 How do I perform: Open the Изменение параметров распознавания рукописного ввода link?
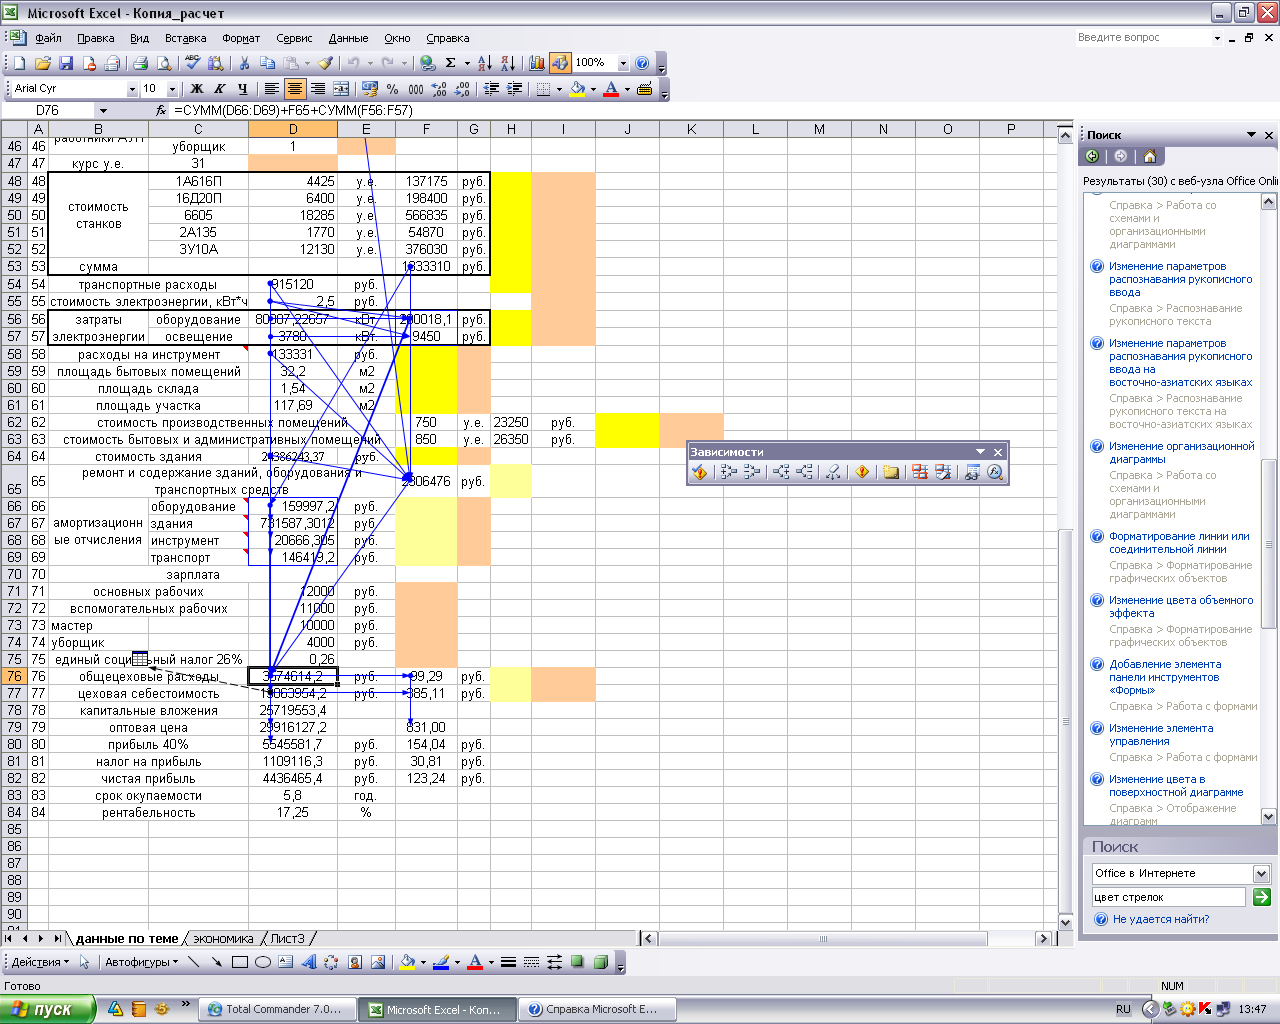(1180, 279)
